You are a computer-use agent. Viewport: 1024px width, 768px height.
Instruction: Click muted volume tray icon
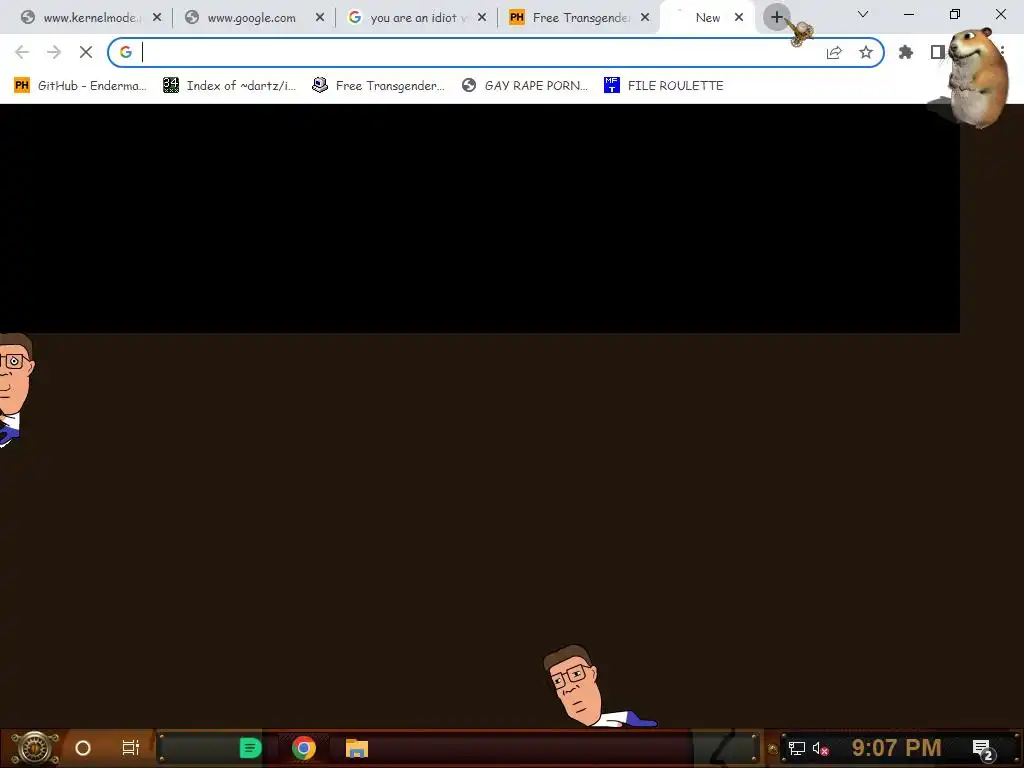pyautogui.click(x=820, y=748)
